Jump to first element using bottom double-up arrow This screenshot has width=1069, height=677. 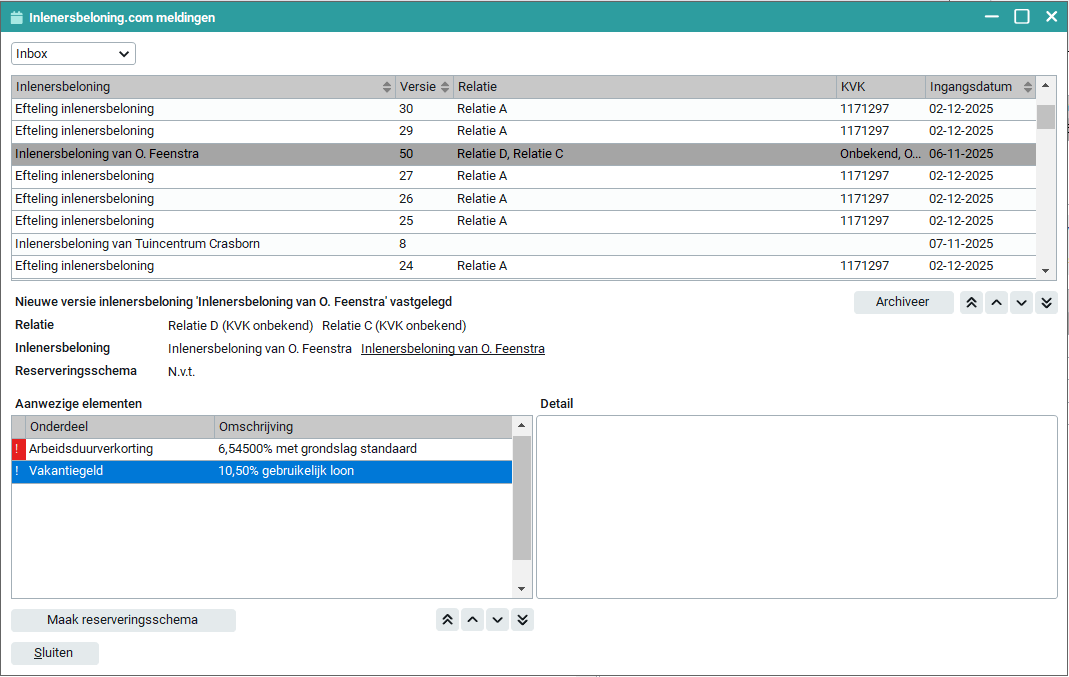pyautogui.click(x=447, y=620)
